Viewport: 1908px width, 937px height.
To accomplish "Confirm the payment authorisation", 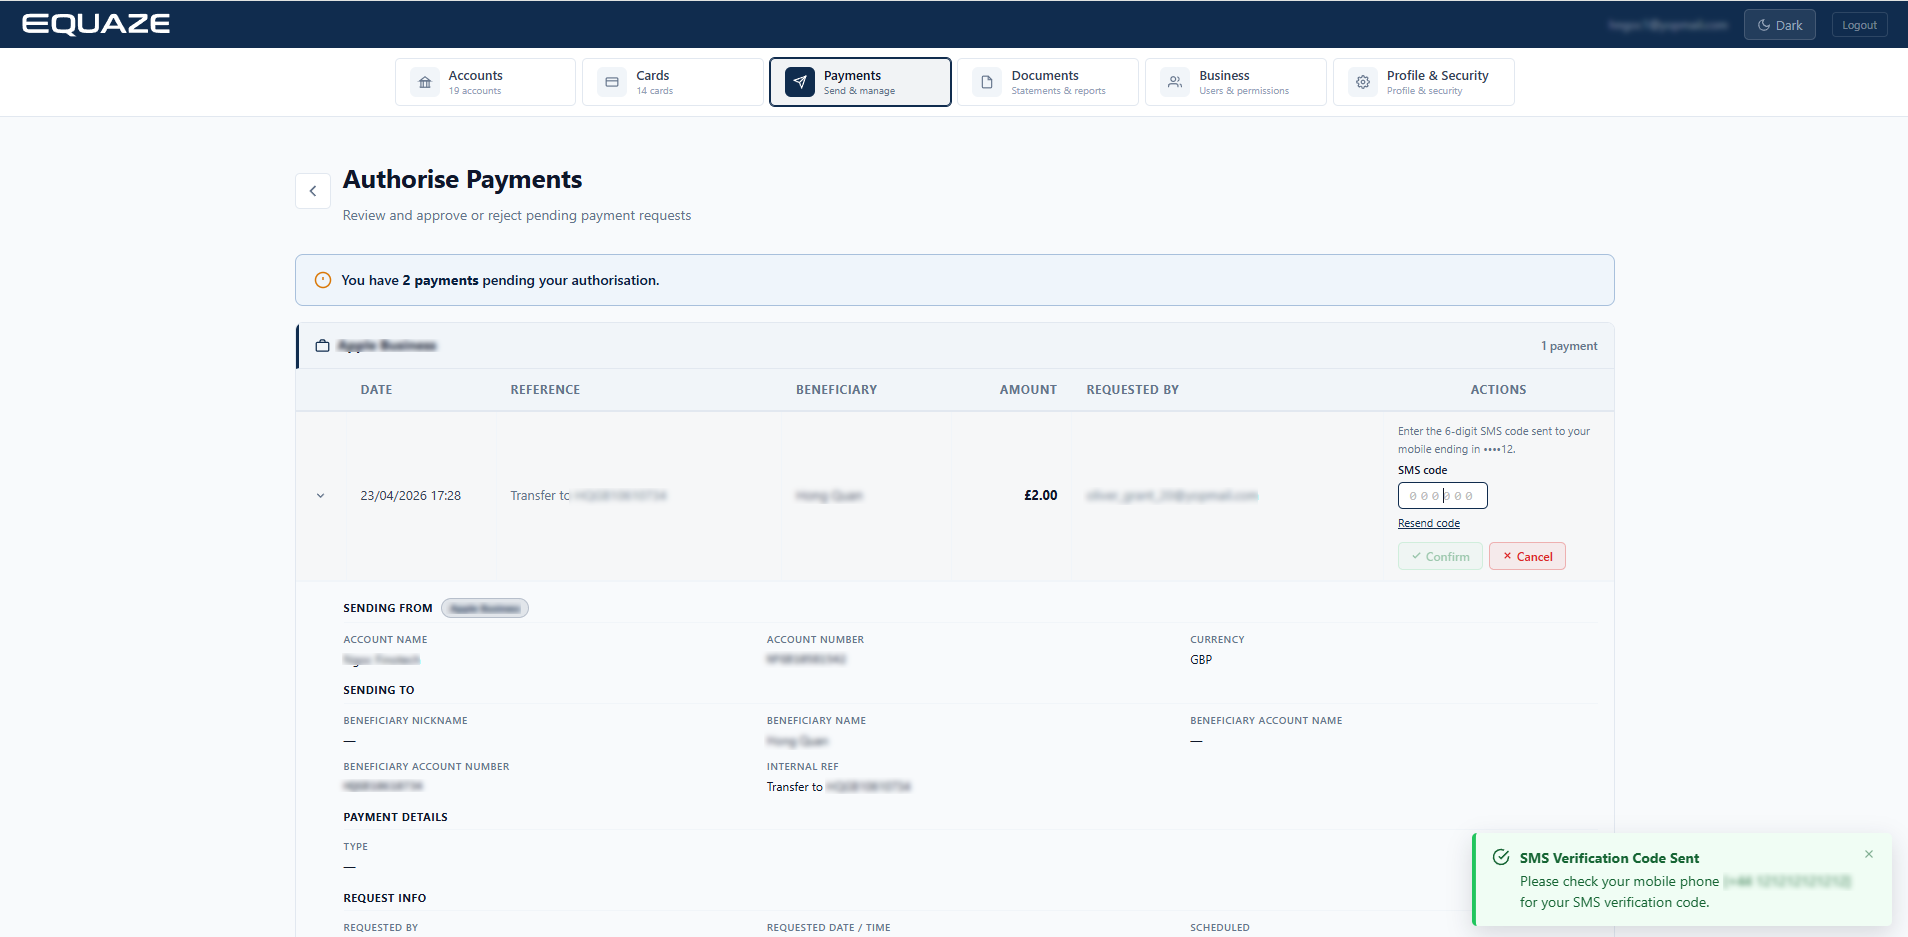I will [1440, 556].
